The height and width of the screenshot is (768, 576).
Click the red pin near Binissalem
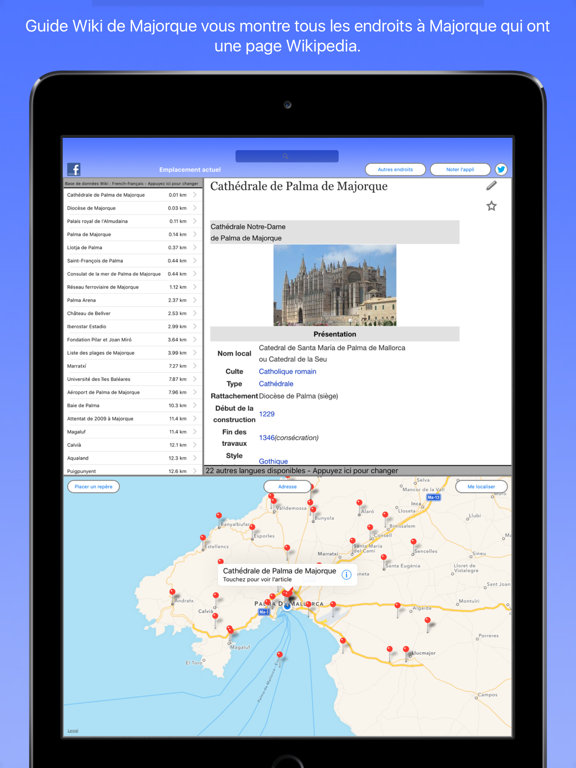tap(385, 517)
